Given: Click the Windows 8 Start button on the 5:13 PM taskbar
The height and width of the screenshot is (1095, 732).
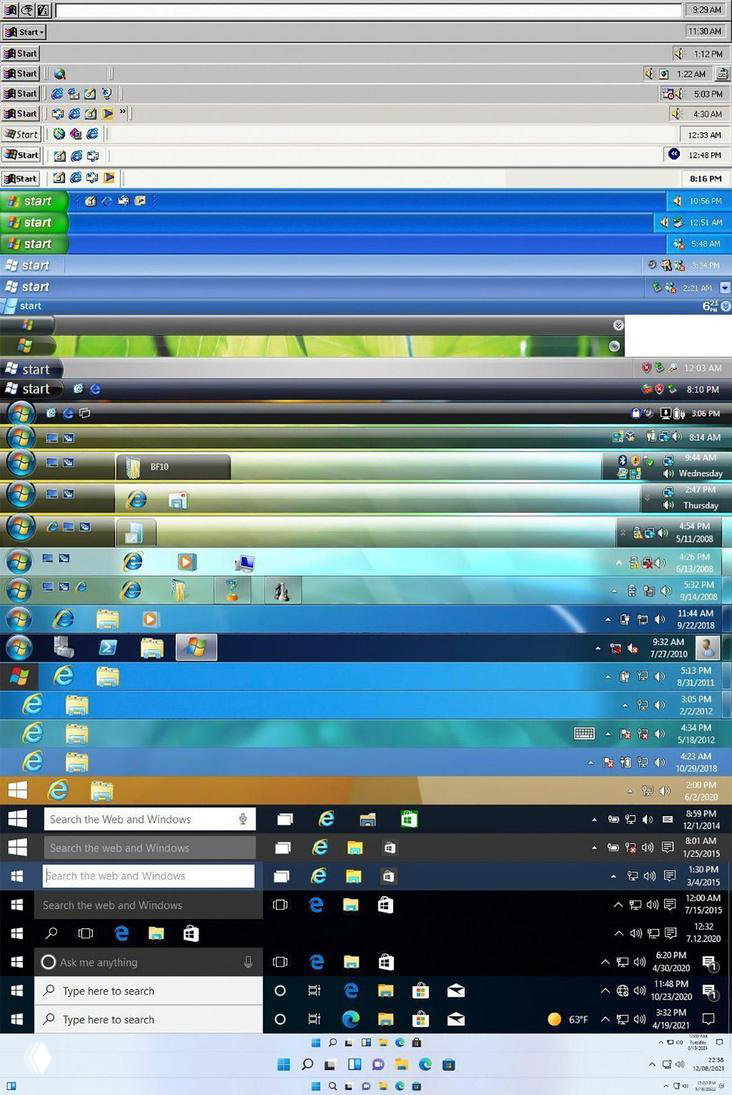Looking at the screenshot, I should coord(19,676).
